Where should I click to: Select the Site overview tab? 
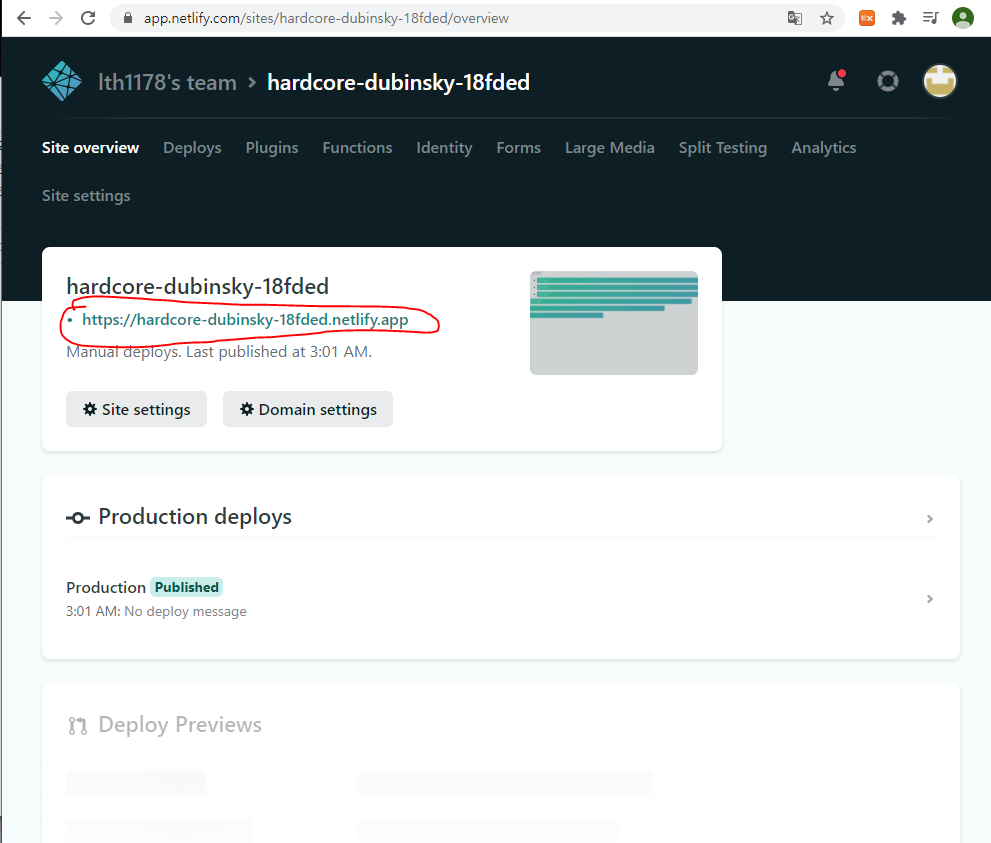click(x=90, y=148)
